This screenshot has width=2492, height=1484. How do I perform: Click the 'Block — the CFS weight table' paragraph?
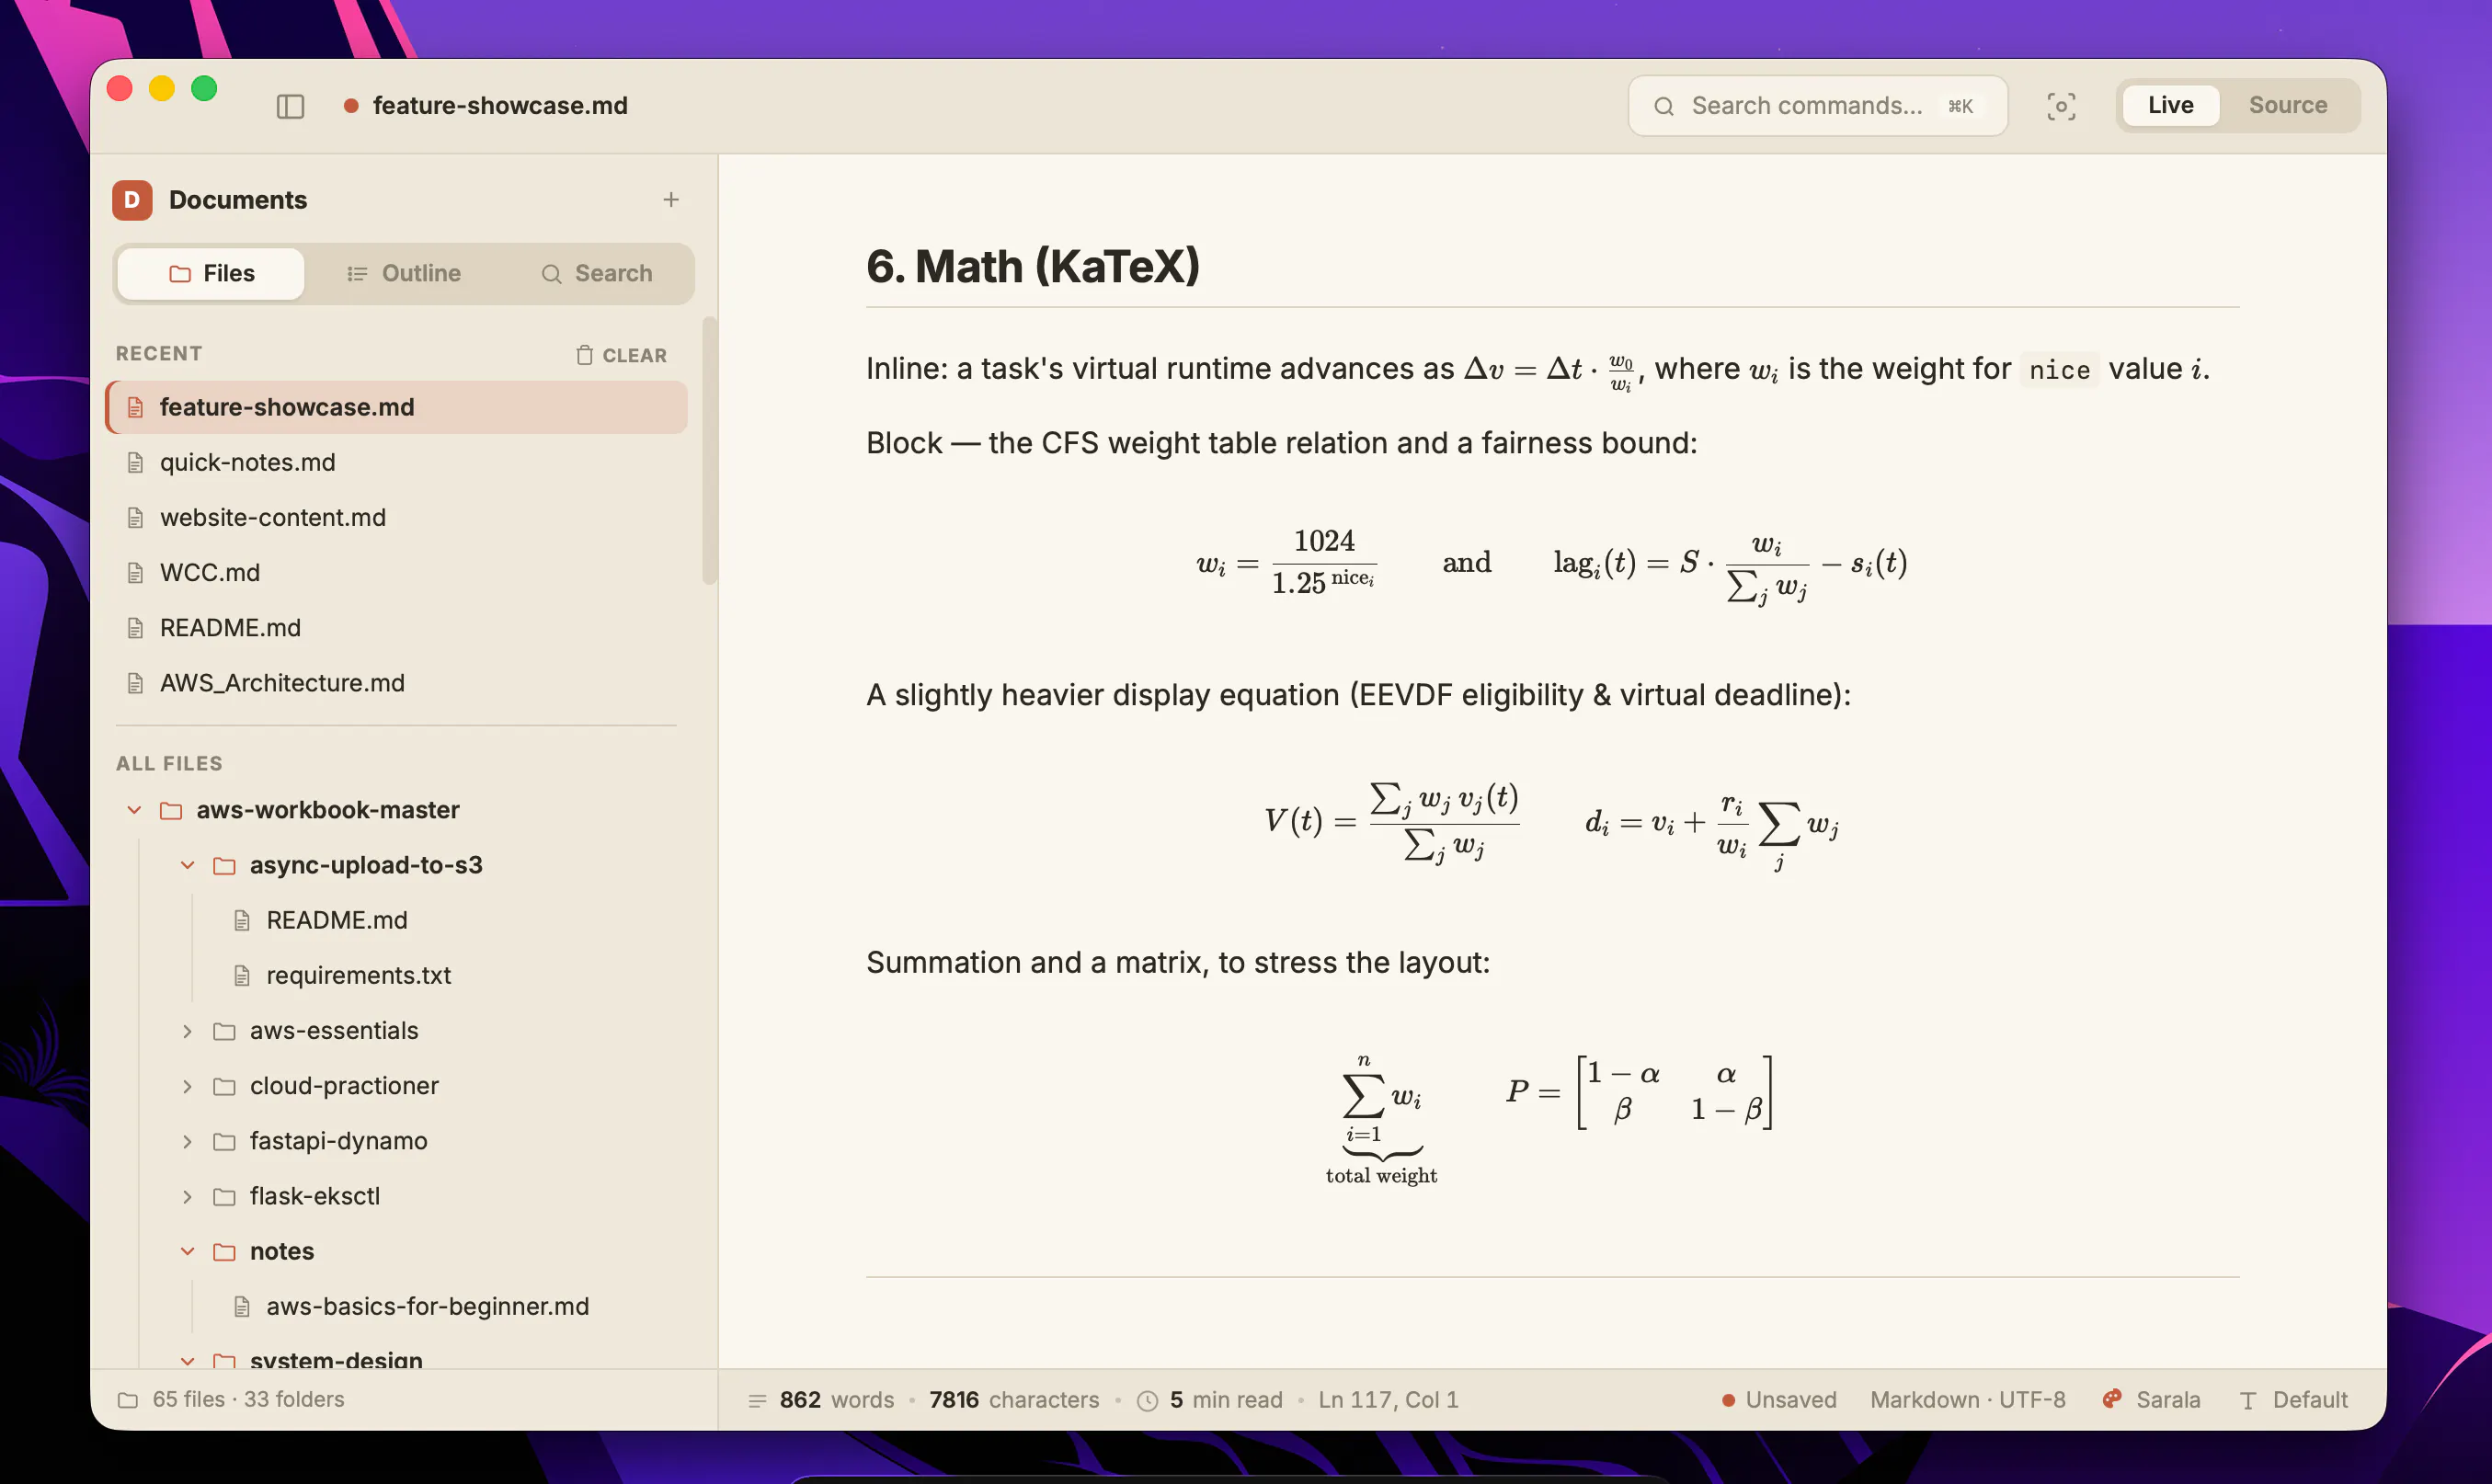(1282, 443)
